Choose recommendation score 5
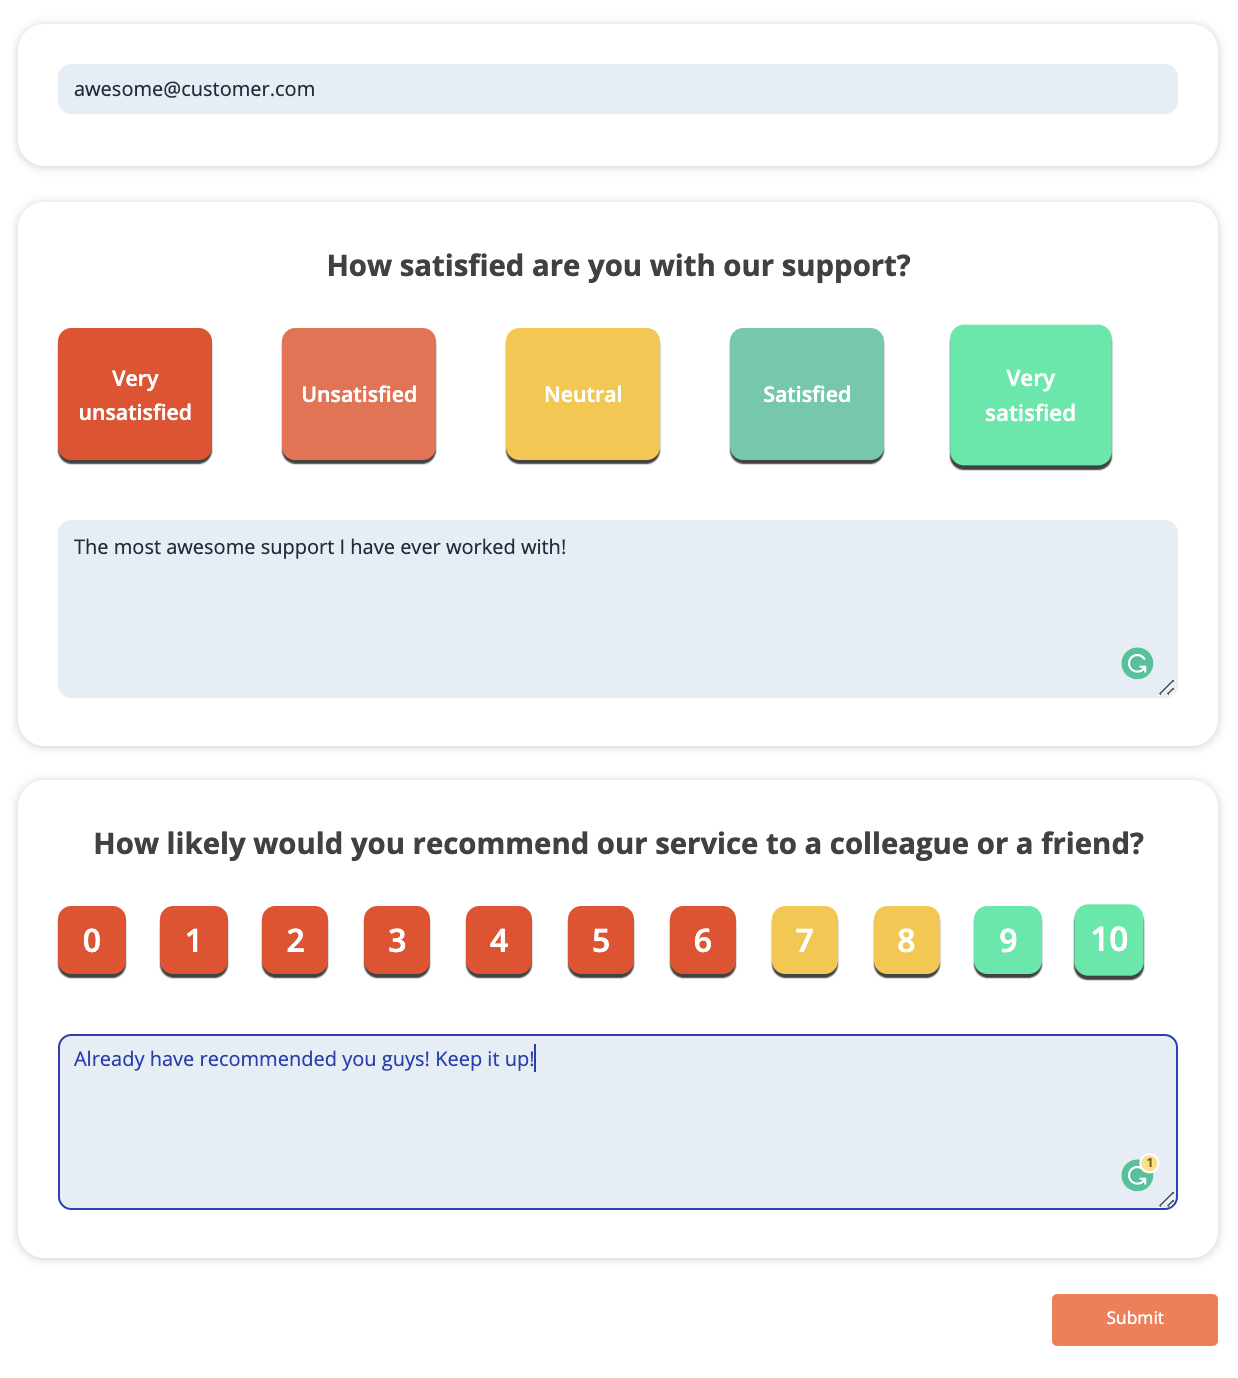Viewport: 1238px width, 1378px height. click(x=601, y=940)
